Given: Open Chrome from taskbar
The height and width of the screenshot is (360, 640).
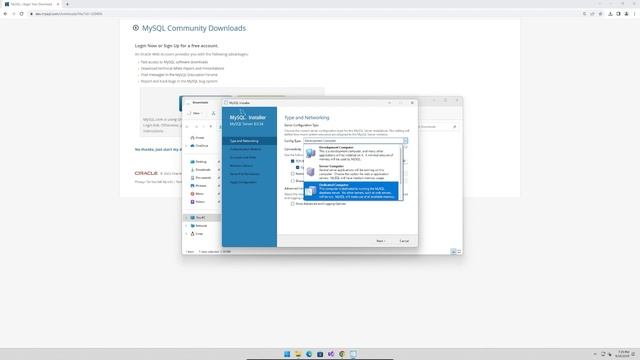Looking at the screenshot, I should [x=342, y=354].
